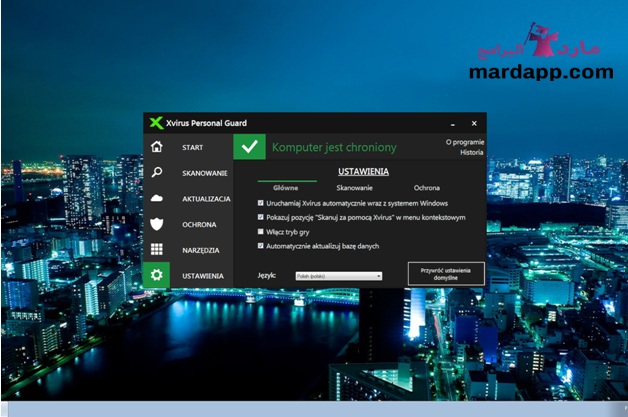This screenshot has height=417, width=628.
Task: Open the SKANOWANIE sidebar section
Action: tap(205, 173)
